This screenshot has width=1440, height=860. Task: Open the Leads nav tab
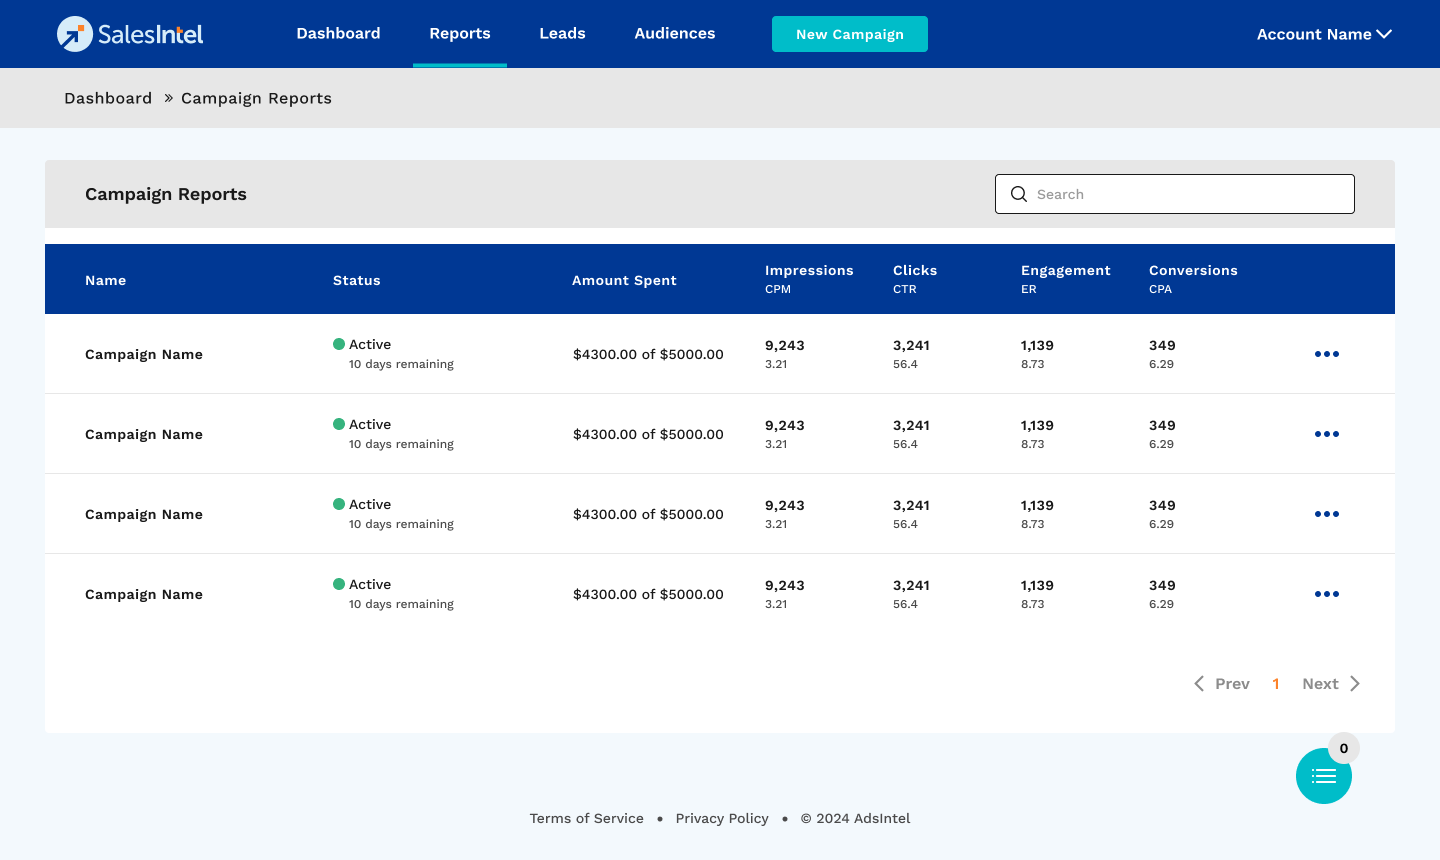[x=562, y=34]
